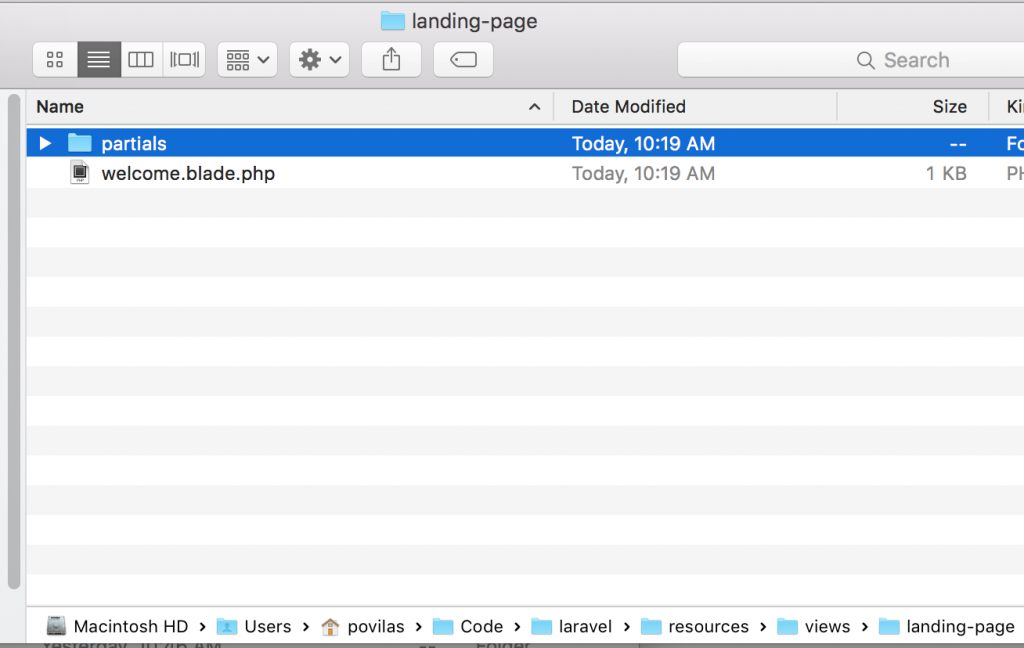Switch to icon grid view

point(55,60)
